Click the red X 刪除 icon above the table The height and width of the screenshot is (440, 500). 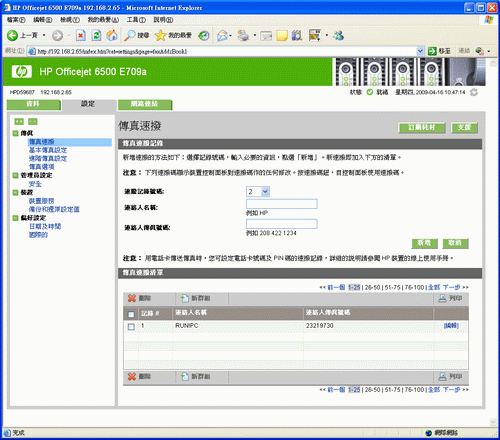[132, 298]
